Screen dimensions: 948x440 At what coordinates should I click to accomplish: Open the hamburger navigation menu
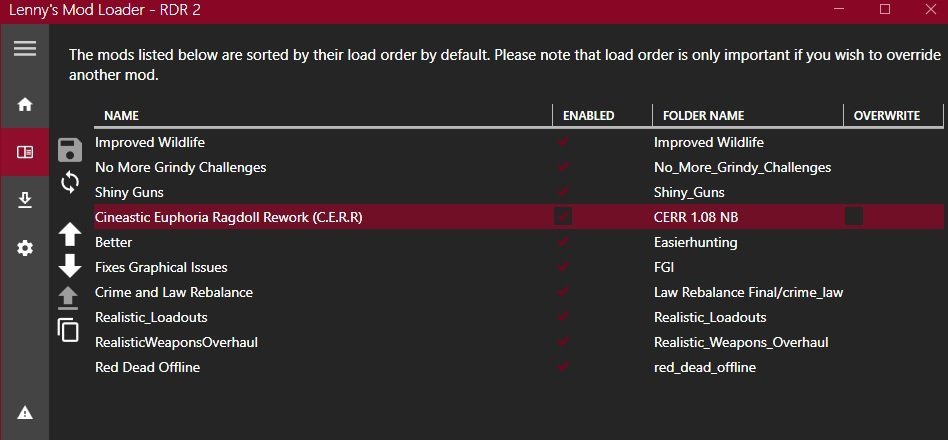(x=25, y=48)
